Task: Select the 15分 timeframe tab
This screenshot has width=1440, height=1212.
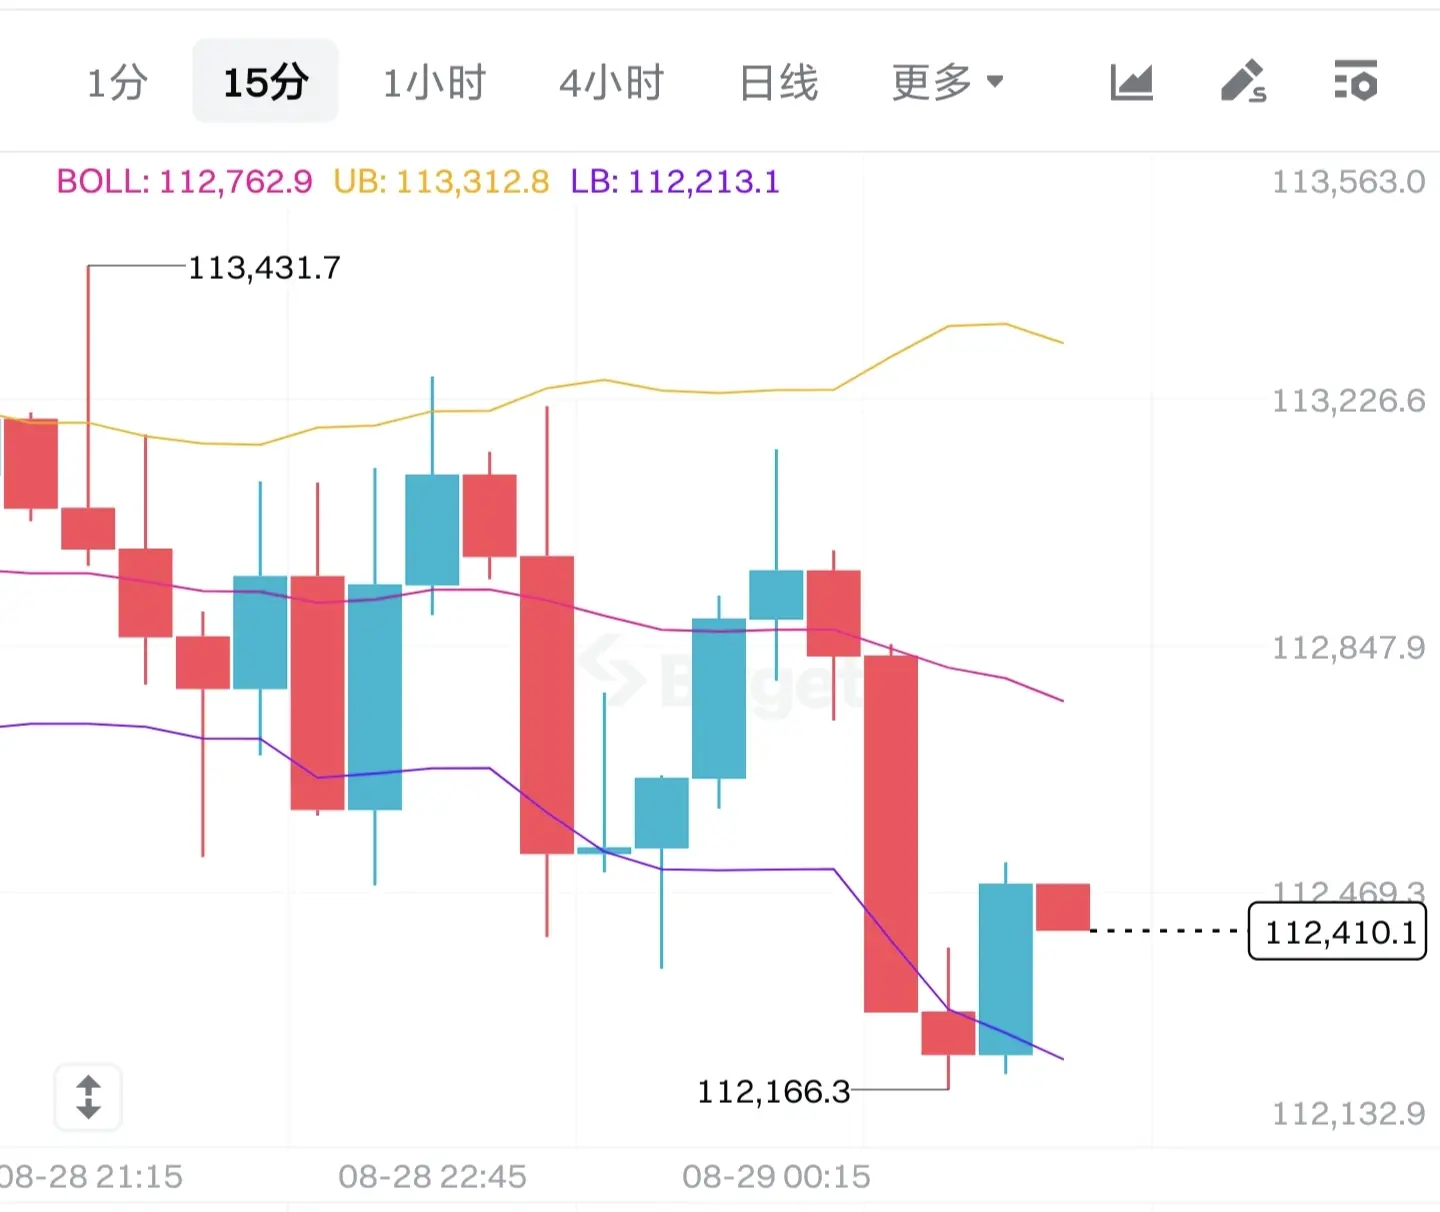Action: (x=265, y=81)
